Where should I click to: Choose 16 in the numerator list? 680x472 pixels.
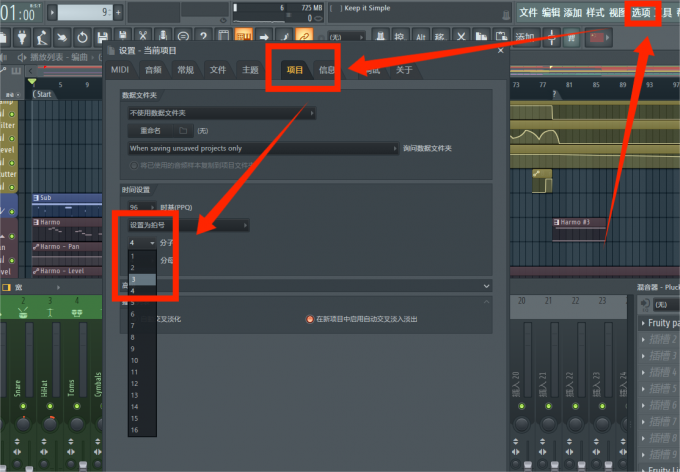point(142,430)
